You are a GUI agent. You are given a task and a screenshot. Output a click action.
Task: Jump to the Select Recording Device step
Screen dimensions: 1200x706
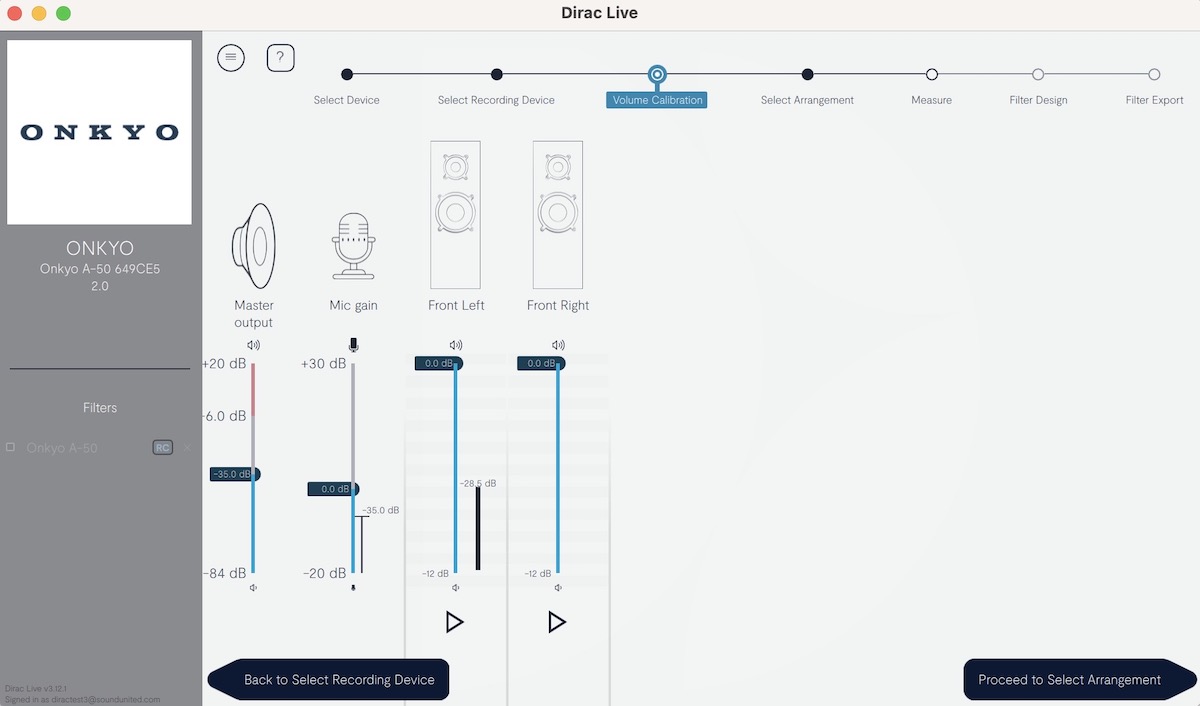click(x=497, y=75)
